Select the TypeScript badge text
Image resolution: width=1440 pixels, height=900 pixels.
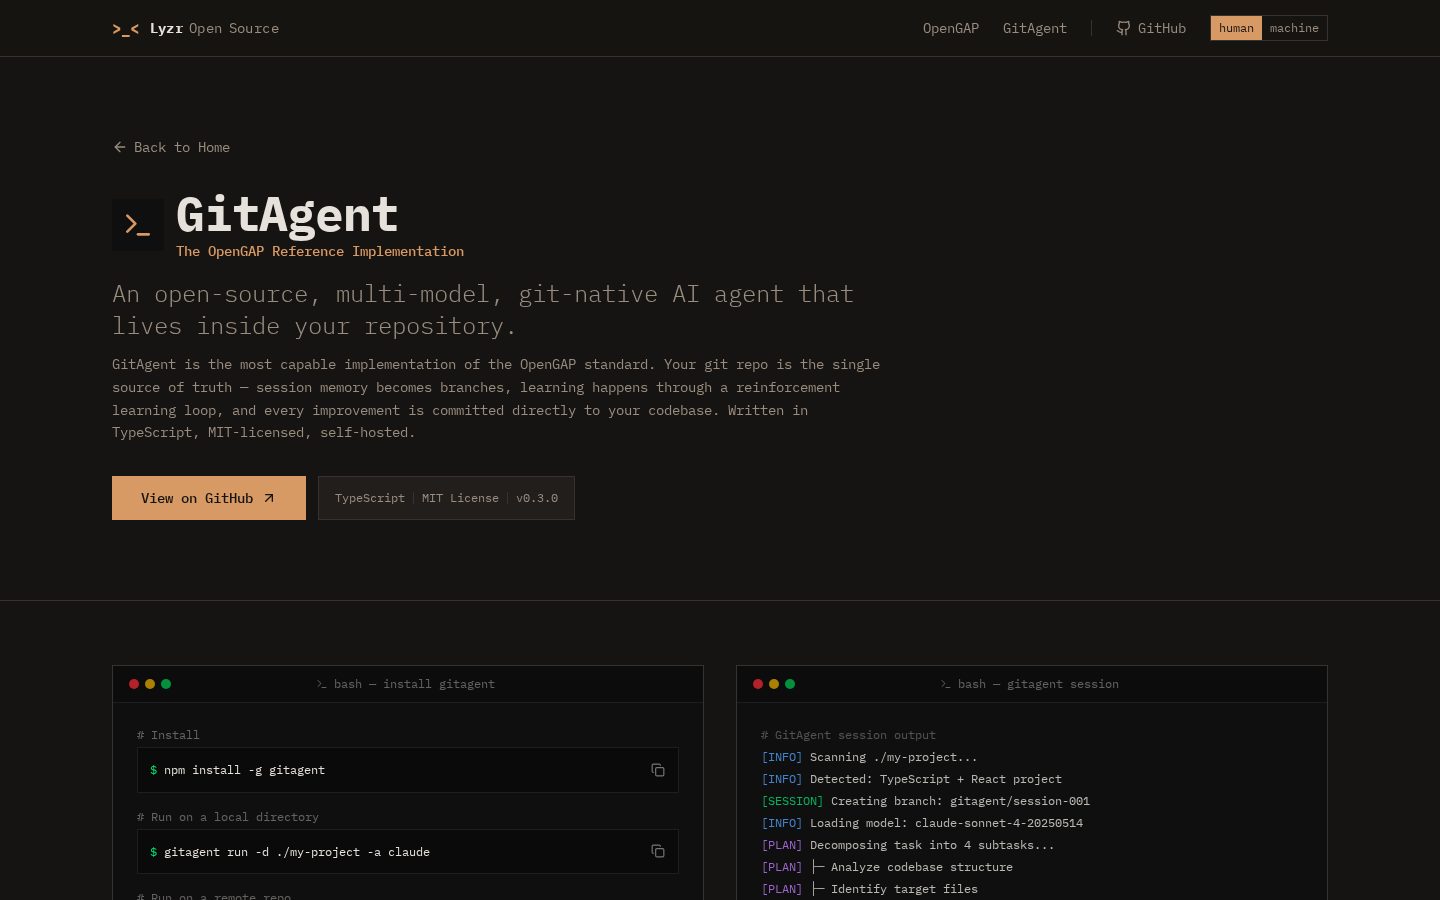370,498
